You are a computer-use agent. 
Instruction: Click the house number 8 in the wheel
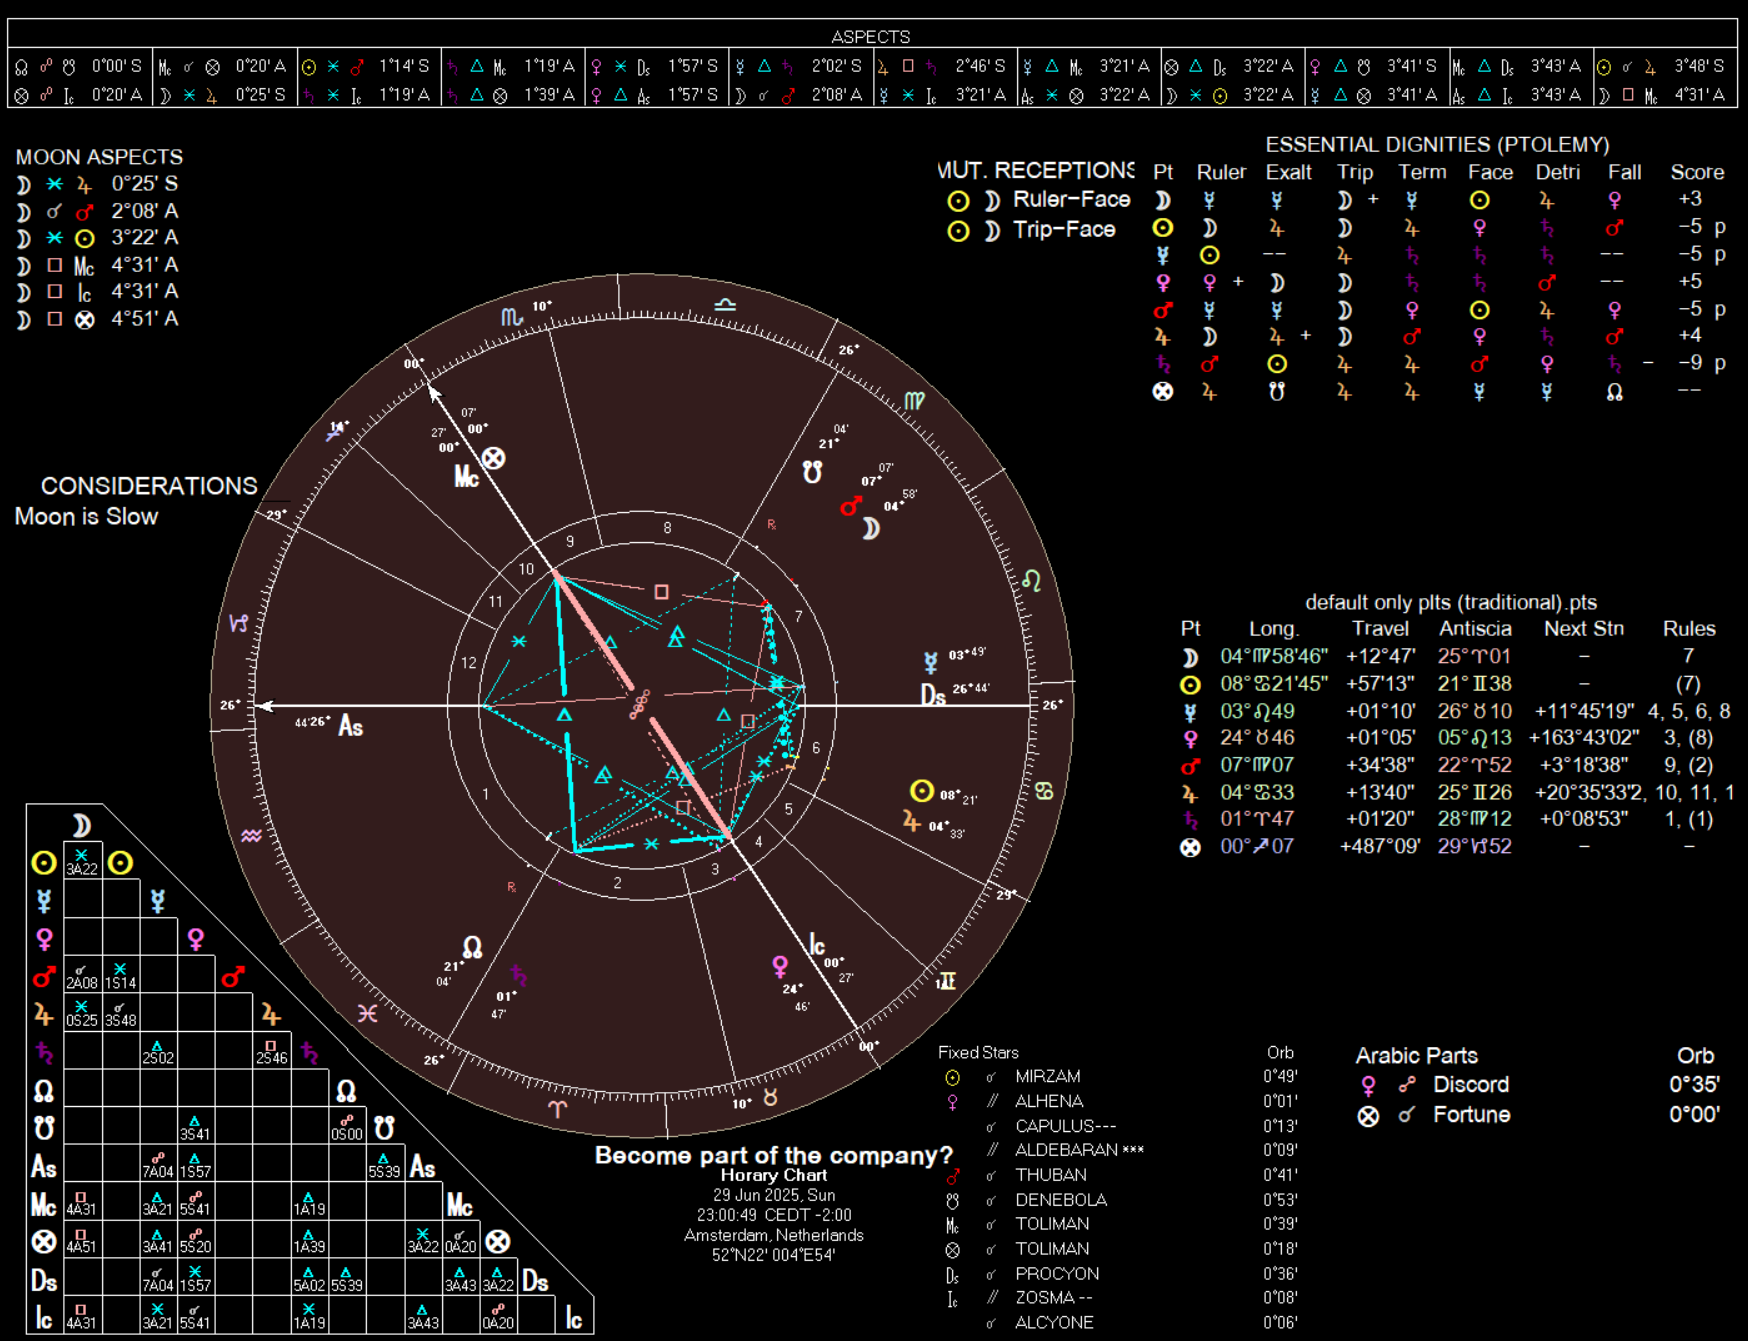667,528
